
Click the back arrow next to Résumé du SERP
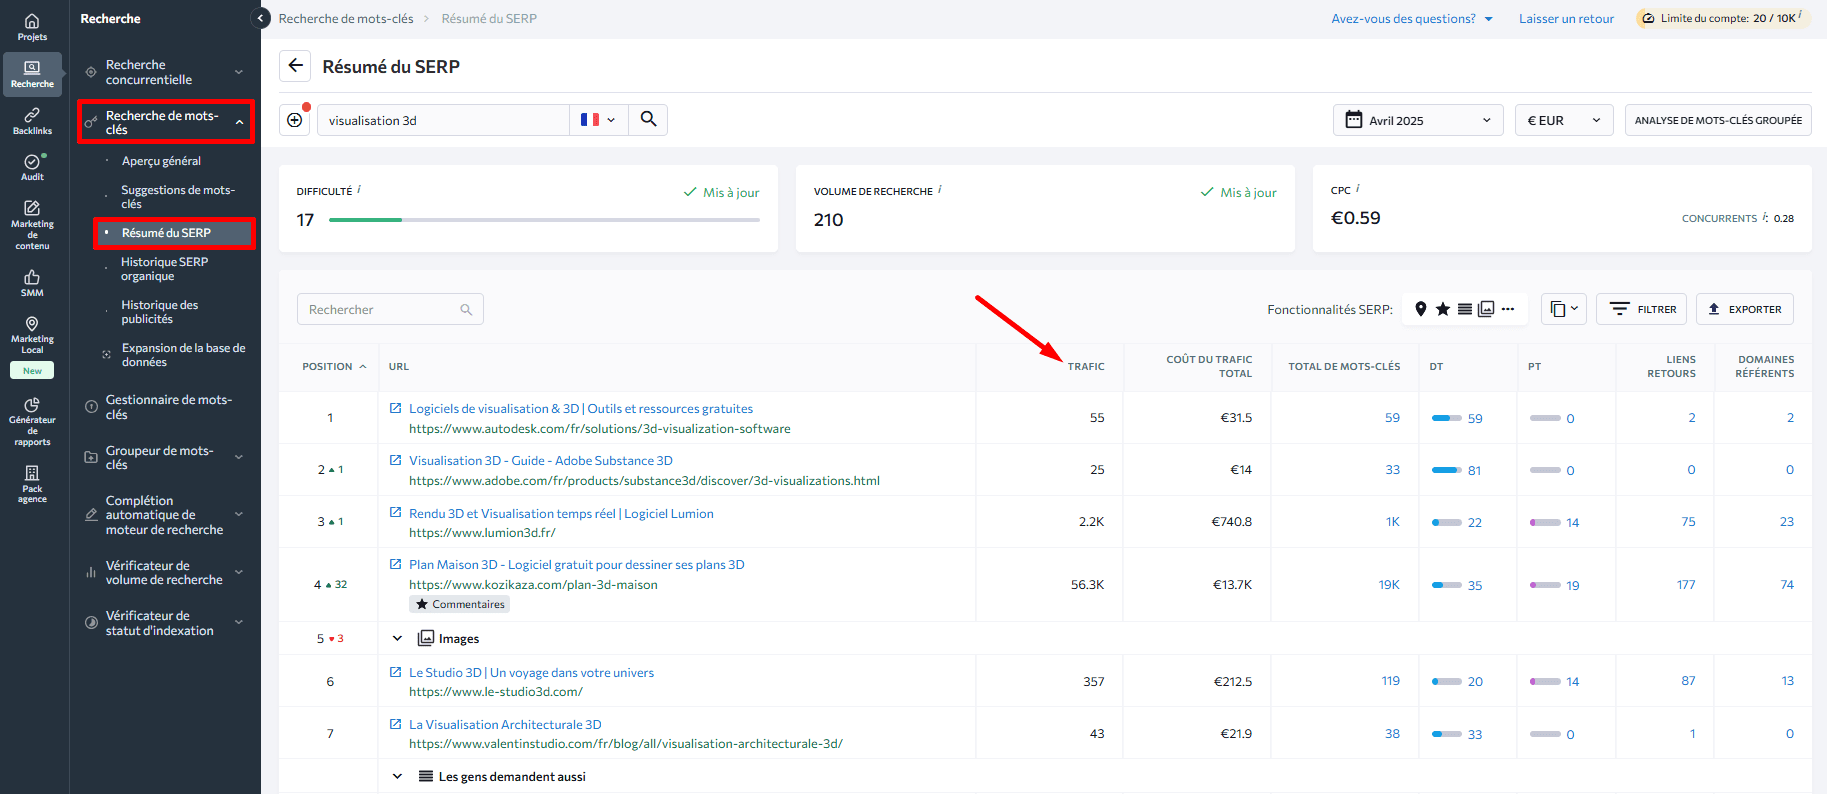coord(295,66)
